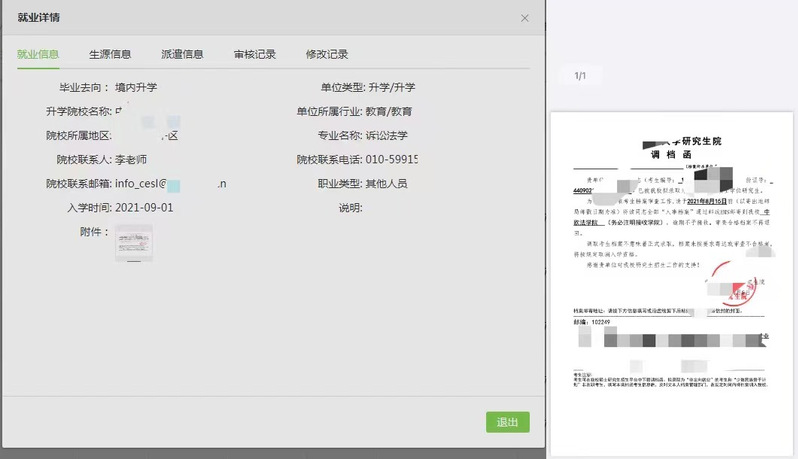Screen dimensions: 798x459
Task: Click the 院校联系邮箱 email address
Action: [170, 184]
